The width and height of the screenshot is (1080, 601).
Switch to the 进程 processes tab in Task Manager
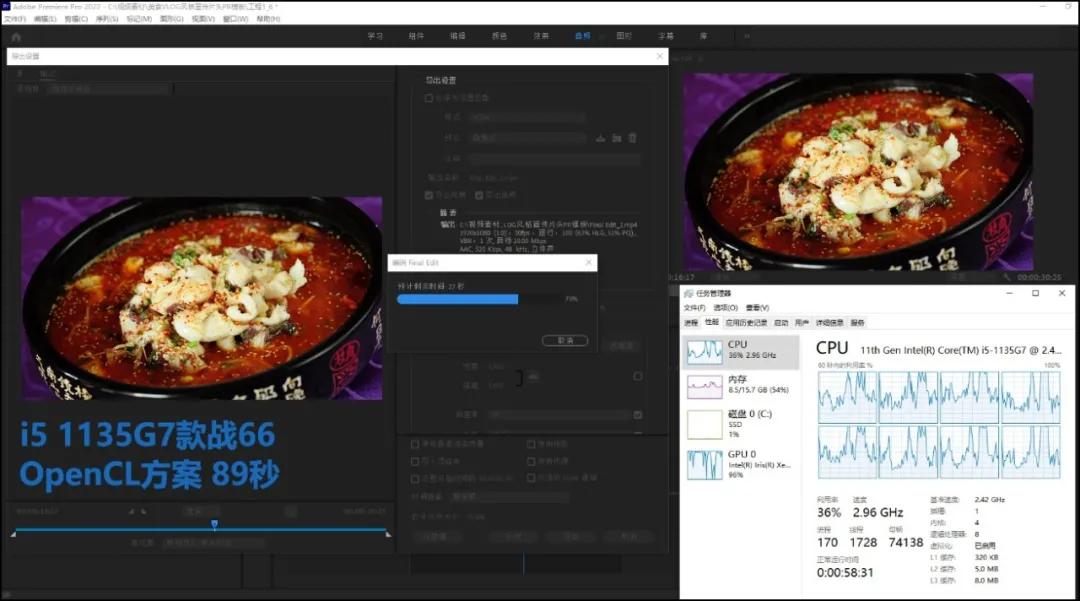pyautogui.click(x=691, y=322)
